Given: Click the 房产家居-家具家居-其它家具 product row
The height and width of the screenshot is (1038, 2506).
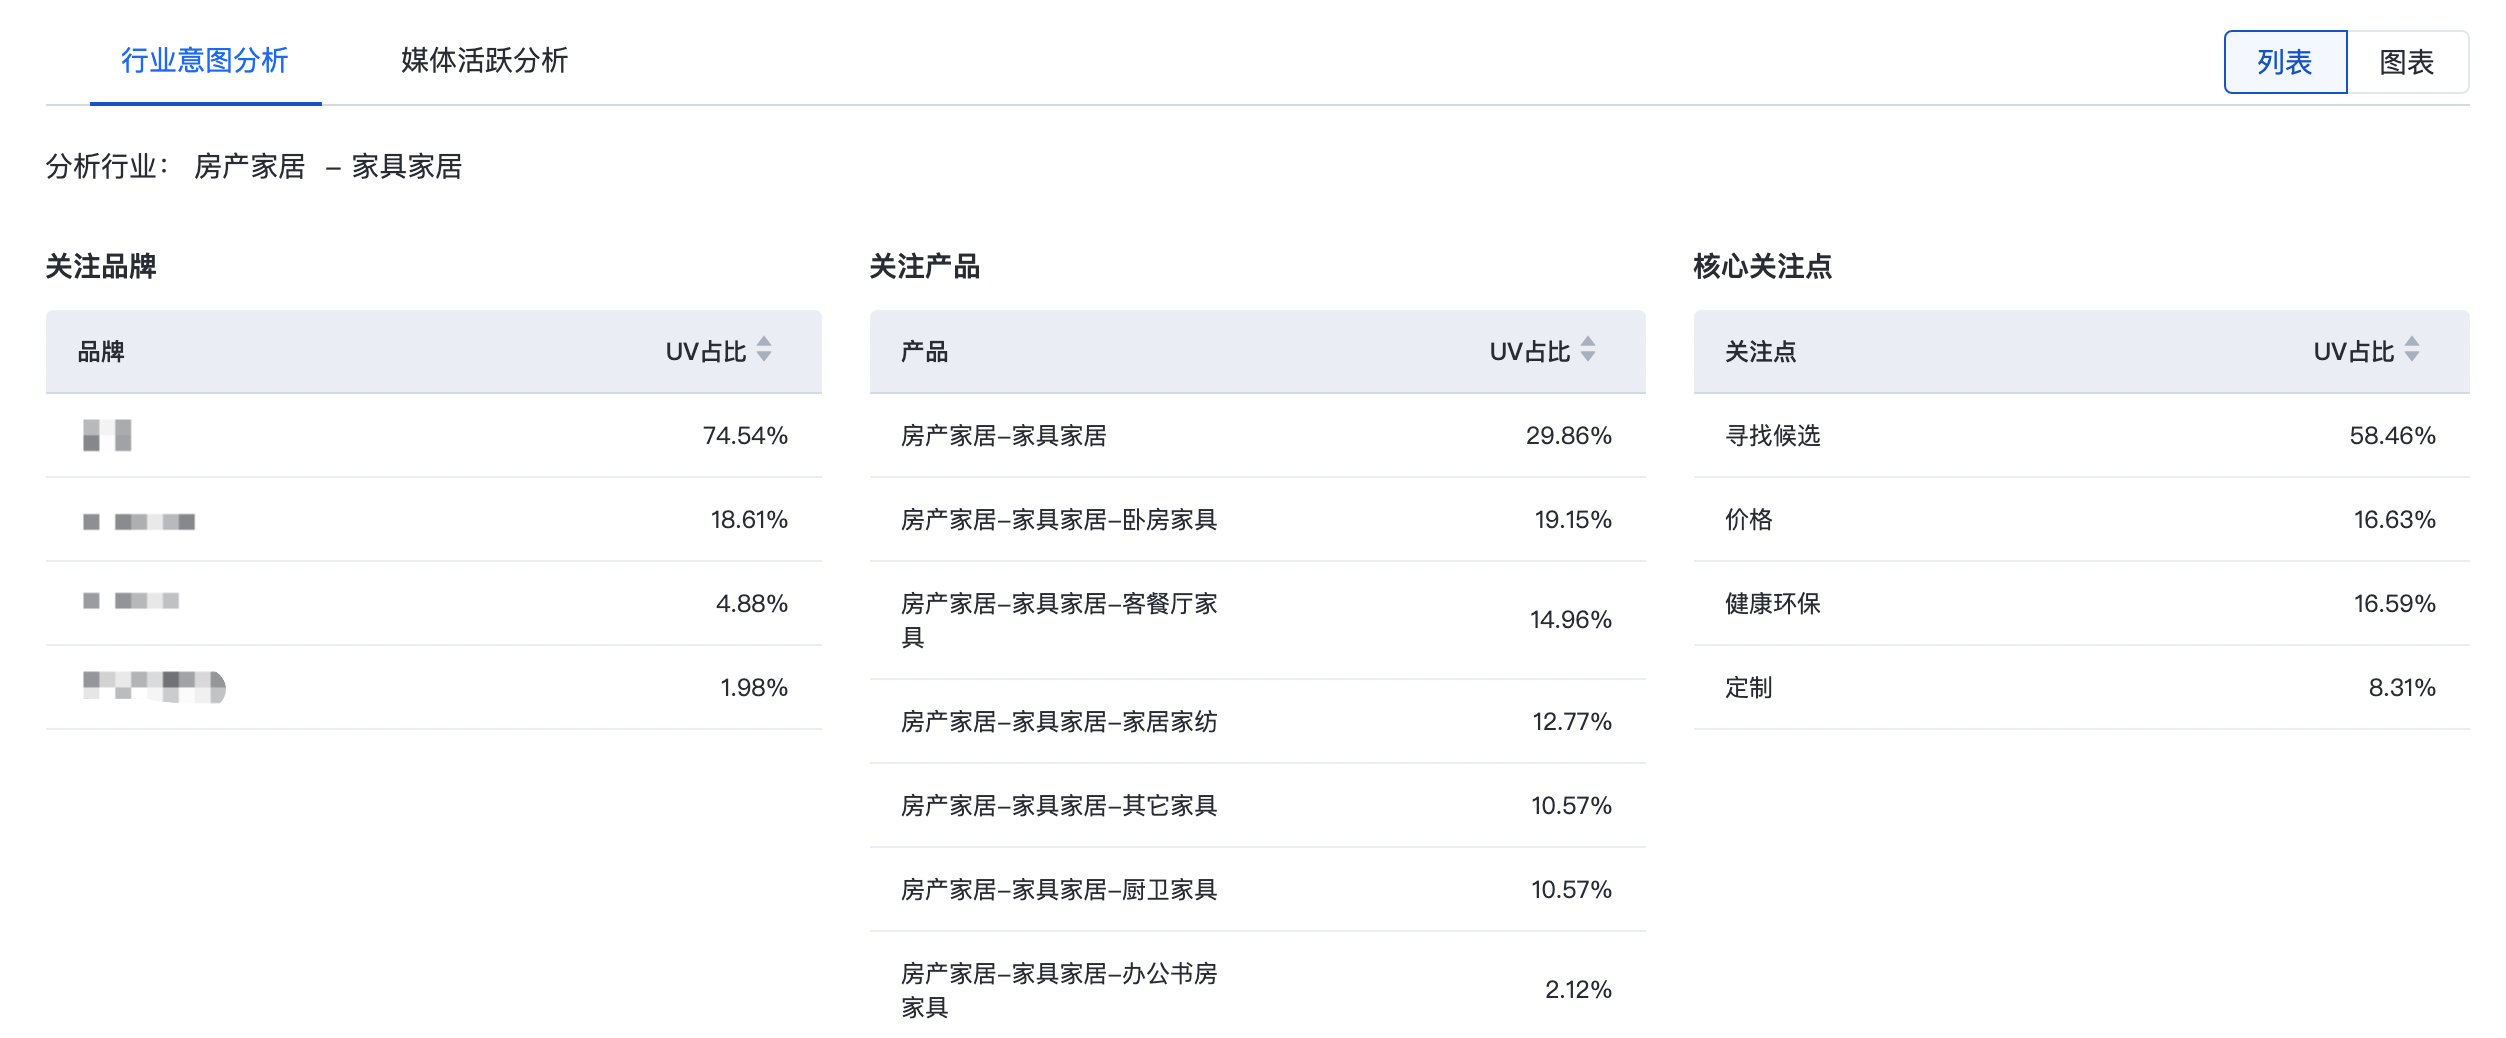Looking at the screenshot, I should (x=1058, y=806).
